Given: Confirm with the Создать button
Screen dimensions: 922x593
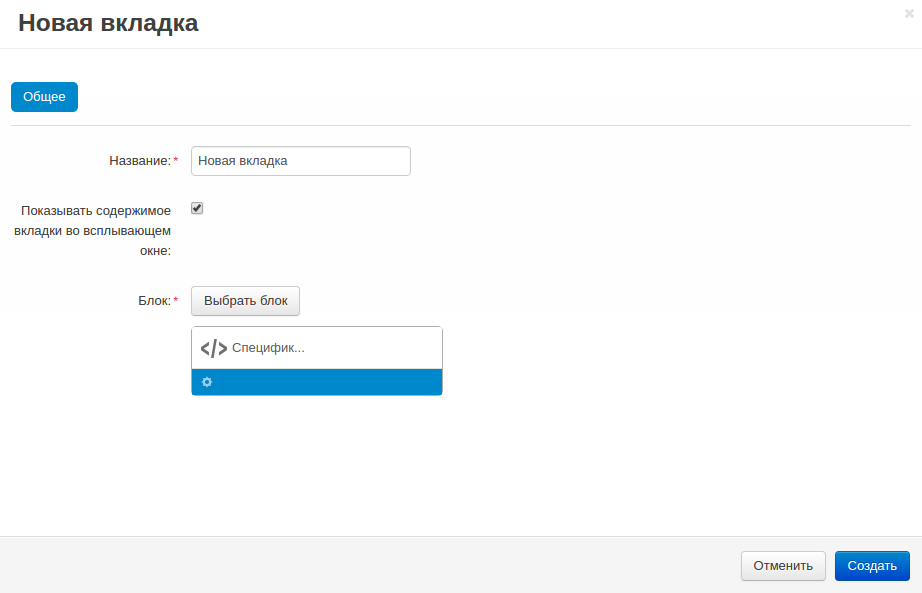Looking at the screenshot, I should pos(872,566).
